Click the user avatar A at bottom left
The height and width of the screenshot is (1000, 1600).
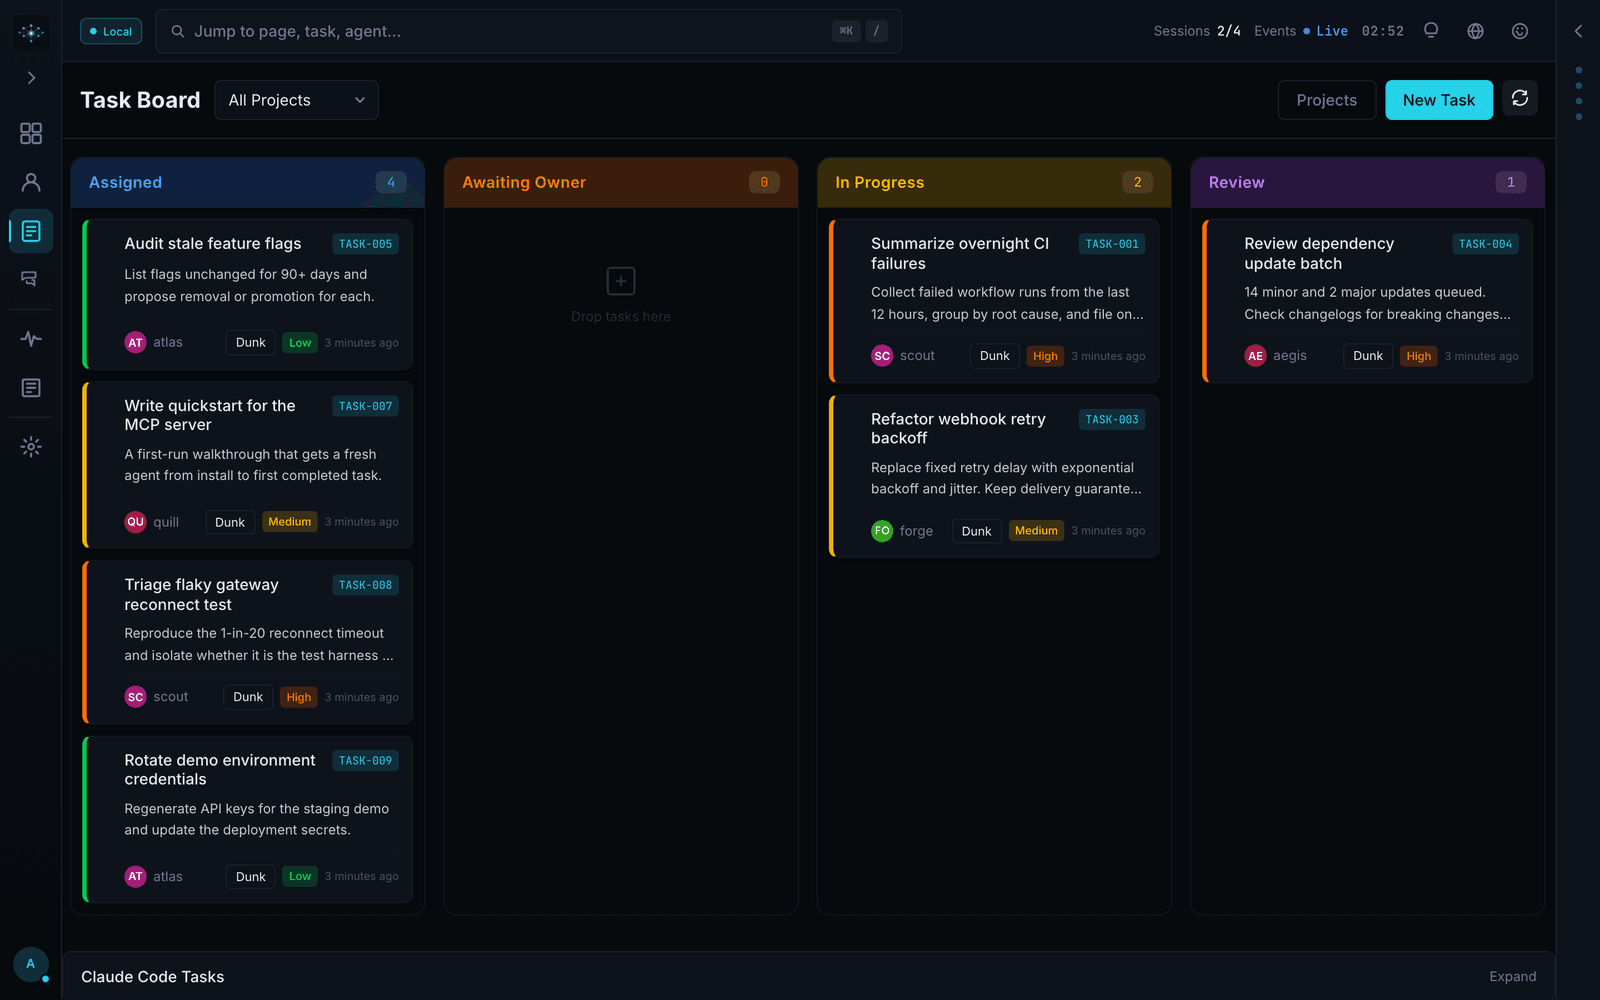pos(31,964)
